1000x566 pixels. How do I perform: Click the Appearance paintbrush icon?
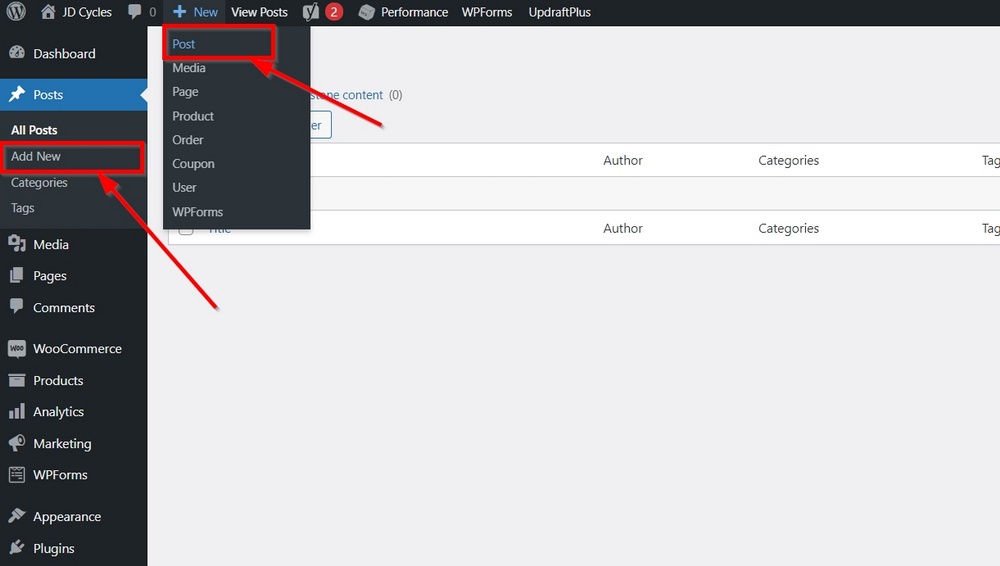(17, 516)
